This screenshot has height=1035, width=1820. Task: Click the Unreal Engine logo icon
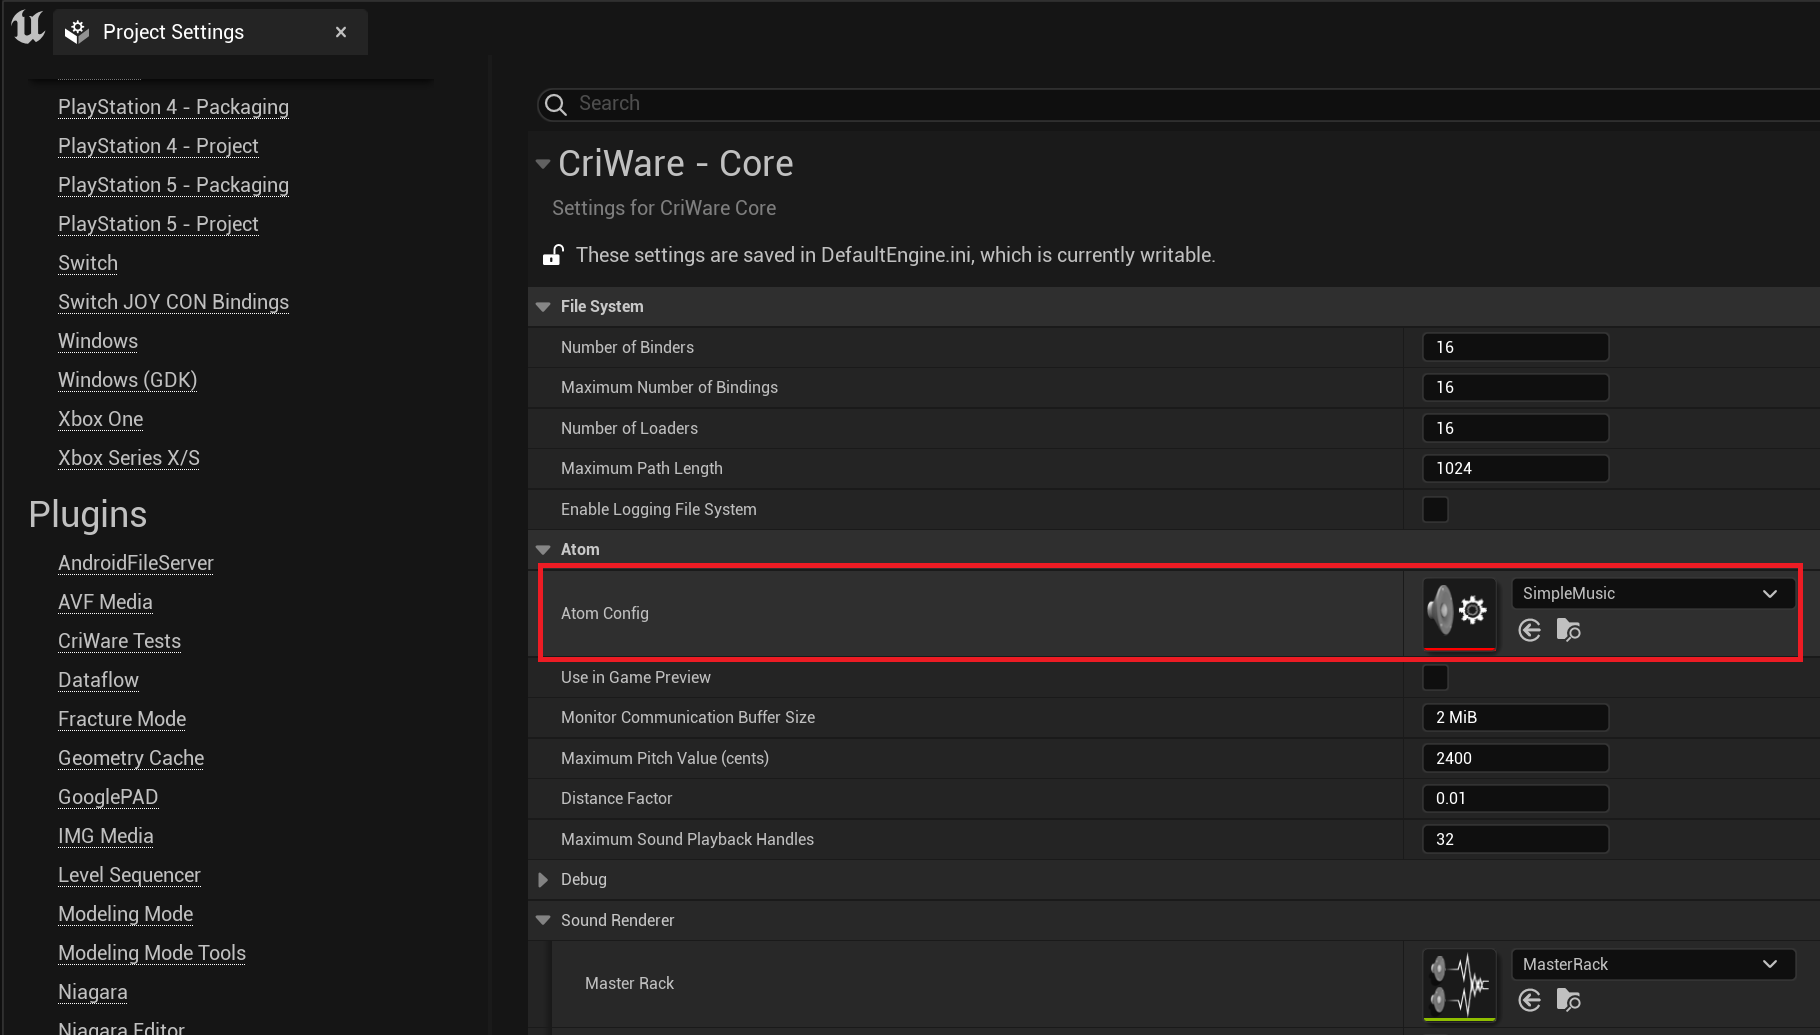click(28, 26)
